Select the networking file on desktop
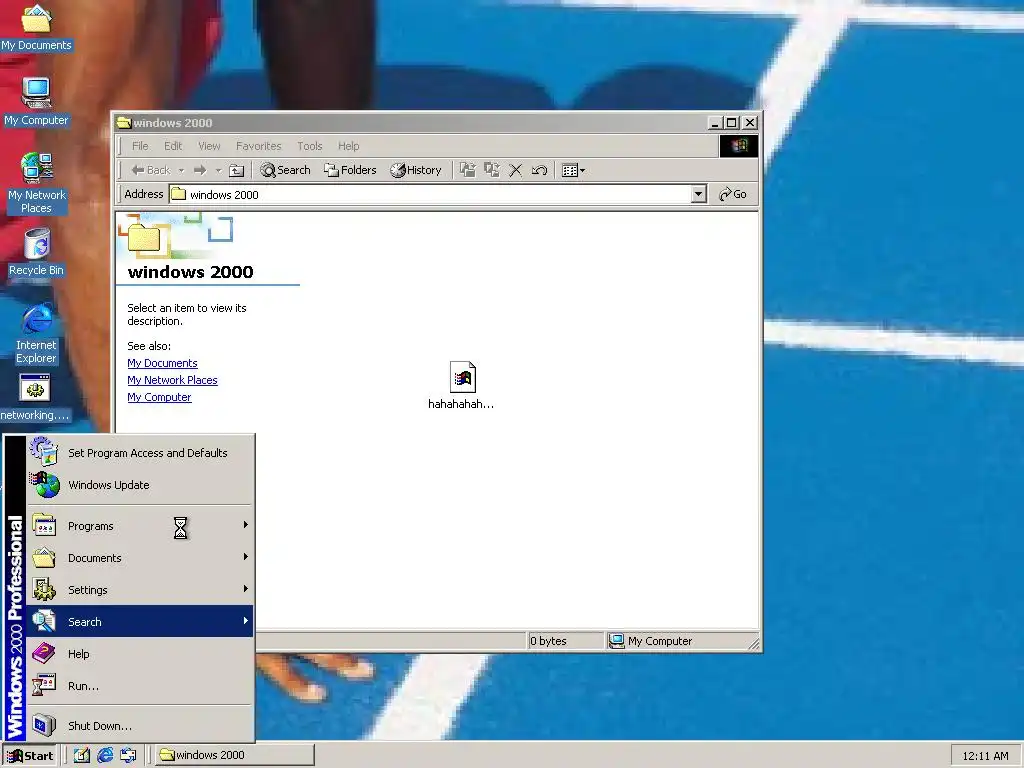The width and height of the screenshot is (1024, 768). [x=35, y=397]
